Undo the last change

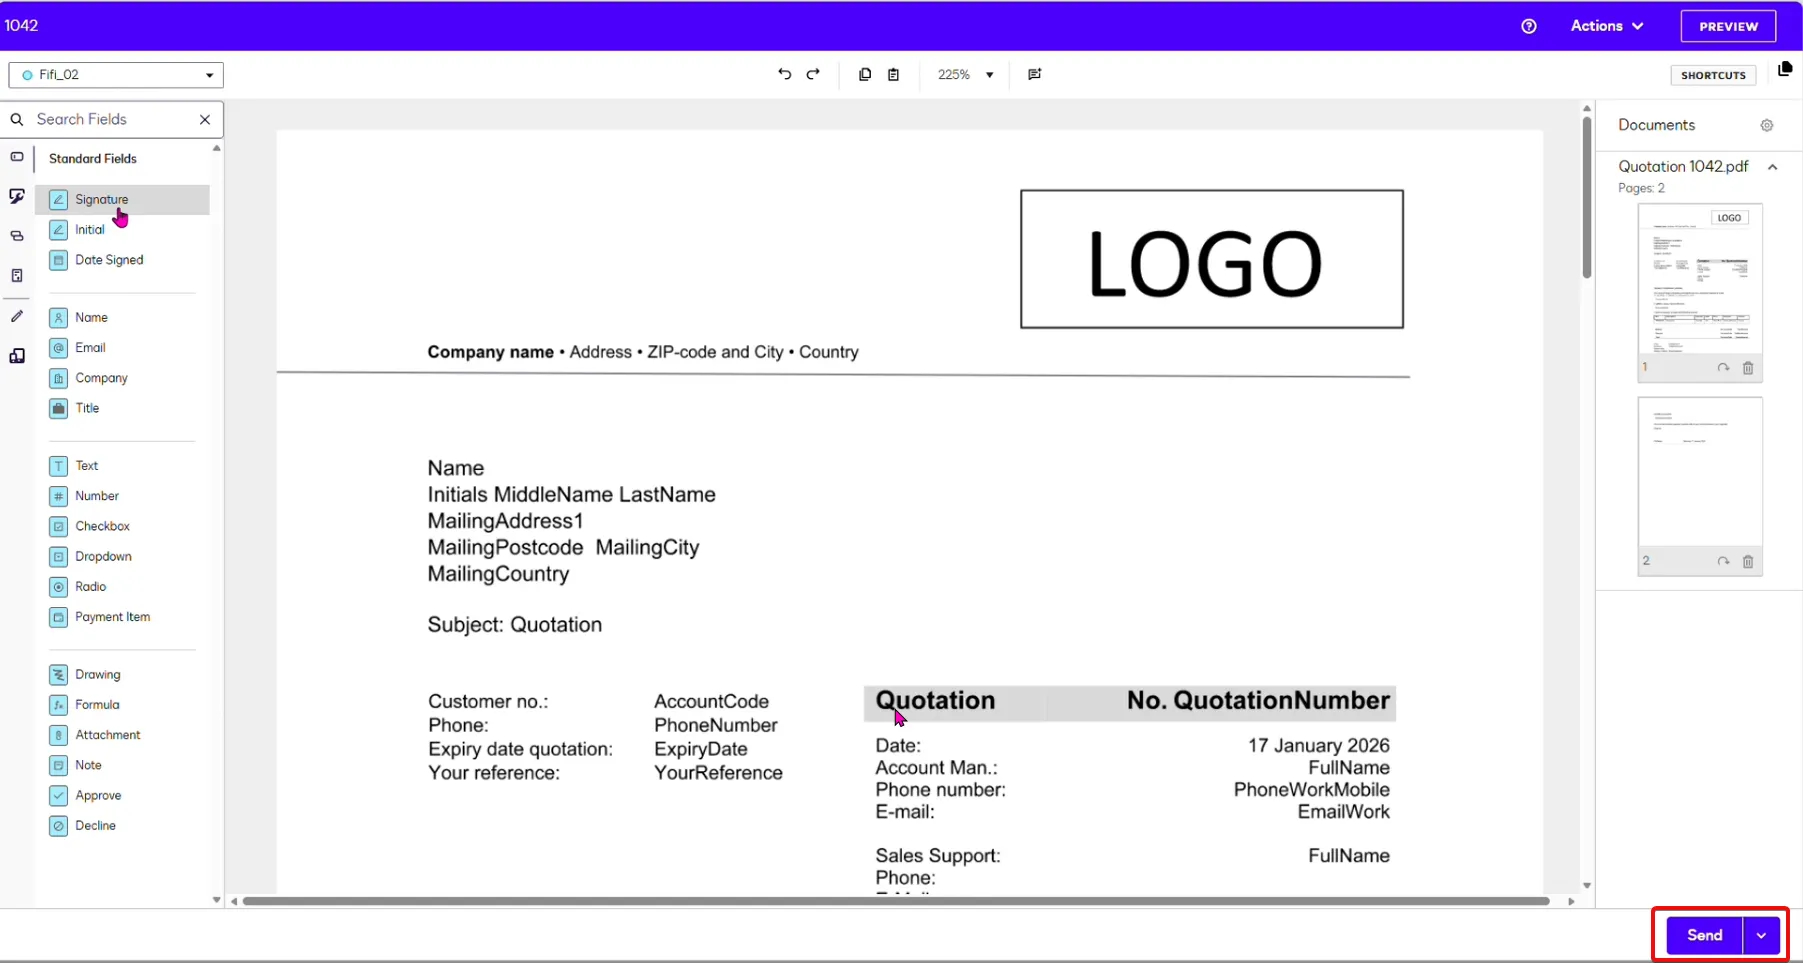[x=784, y=74]
